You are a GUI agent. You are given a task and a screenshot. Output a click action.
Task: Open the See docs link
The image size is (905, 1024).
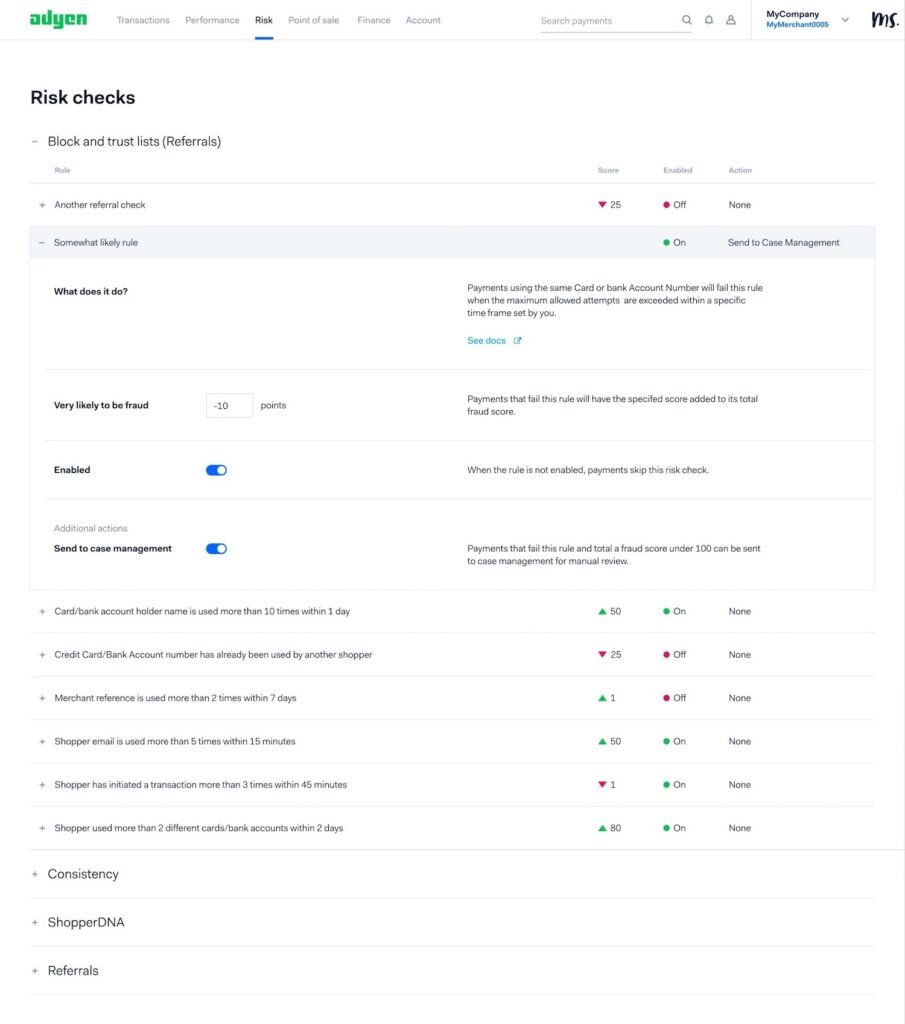tap(486, 340)
